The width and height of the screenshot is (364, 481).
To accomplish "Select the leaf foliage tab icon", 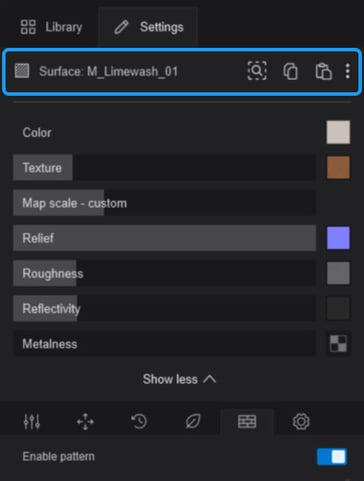I will coord(193,422).
